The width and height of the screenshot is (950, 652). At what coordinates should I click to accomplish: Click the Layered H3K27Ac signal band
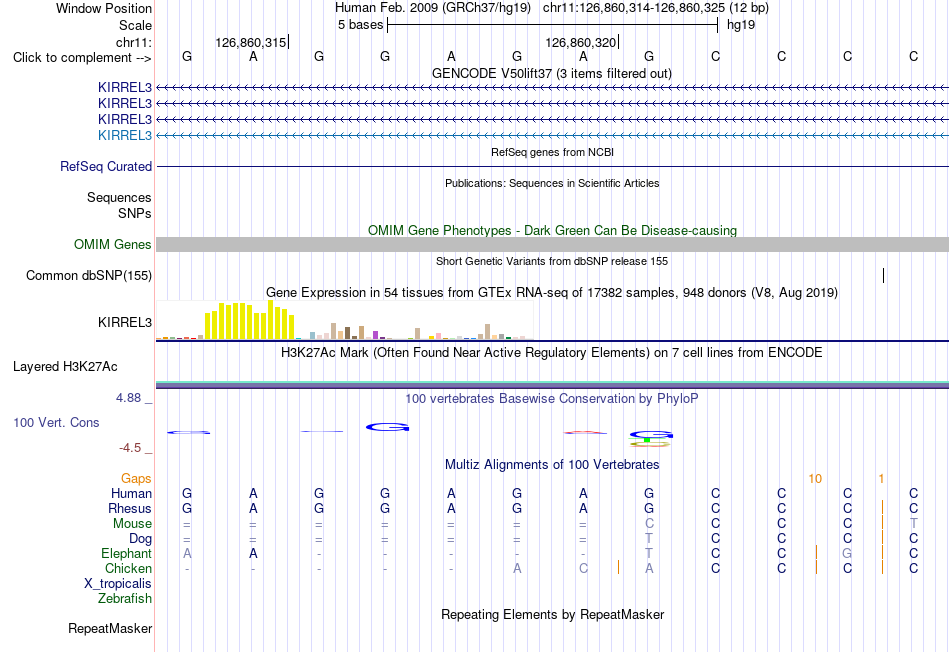[x=552, y=384]
